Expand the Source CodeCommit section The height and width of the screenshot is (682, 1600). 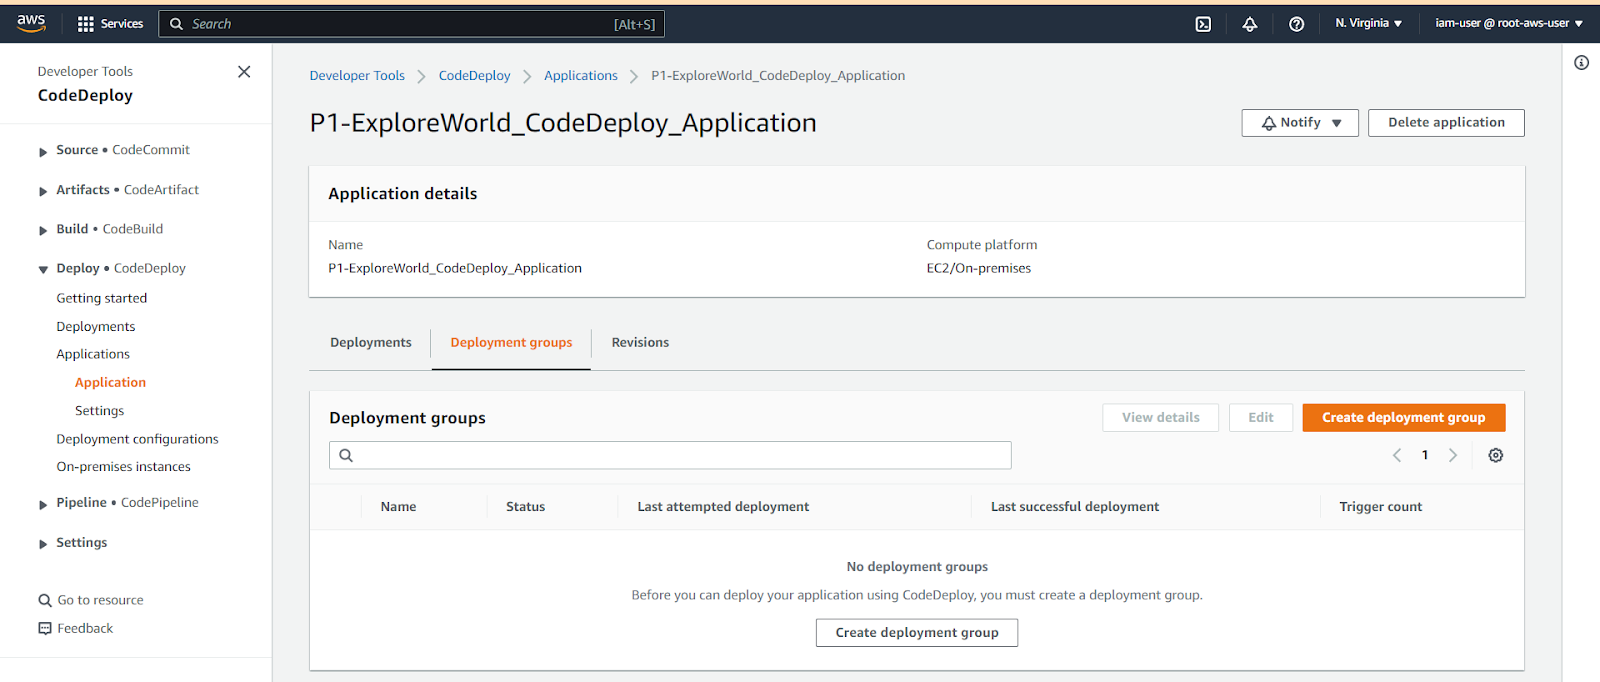click(x=43, y=151)
